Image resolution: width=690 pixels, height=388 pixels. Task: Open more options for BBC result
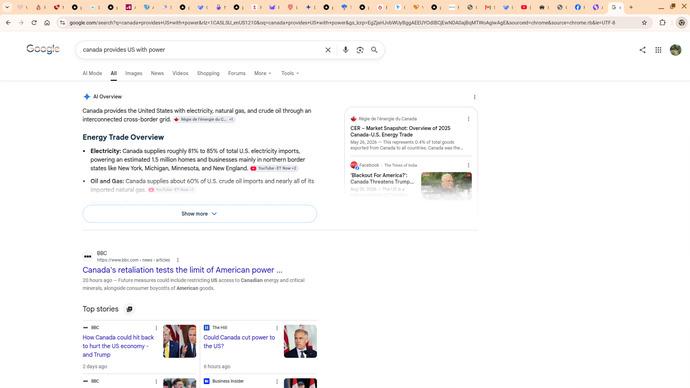(178, 260)
